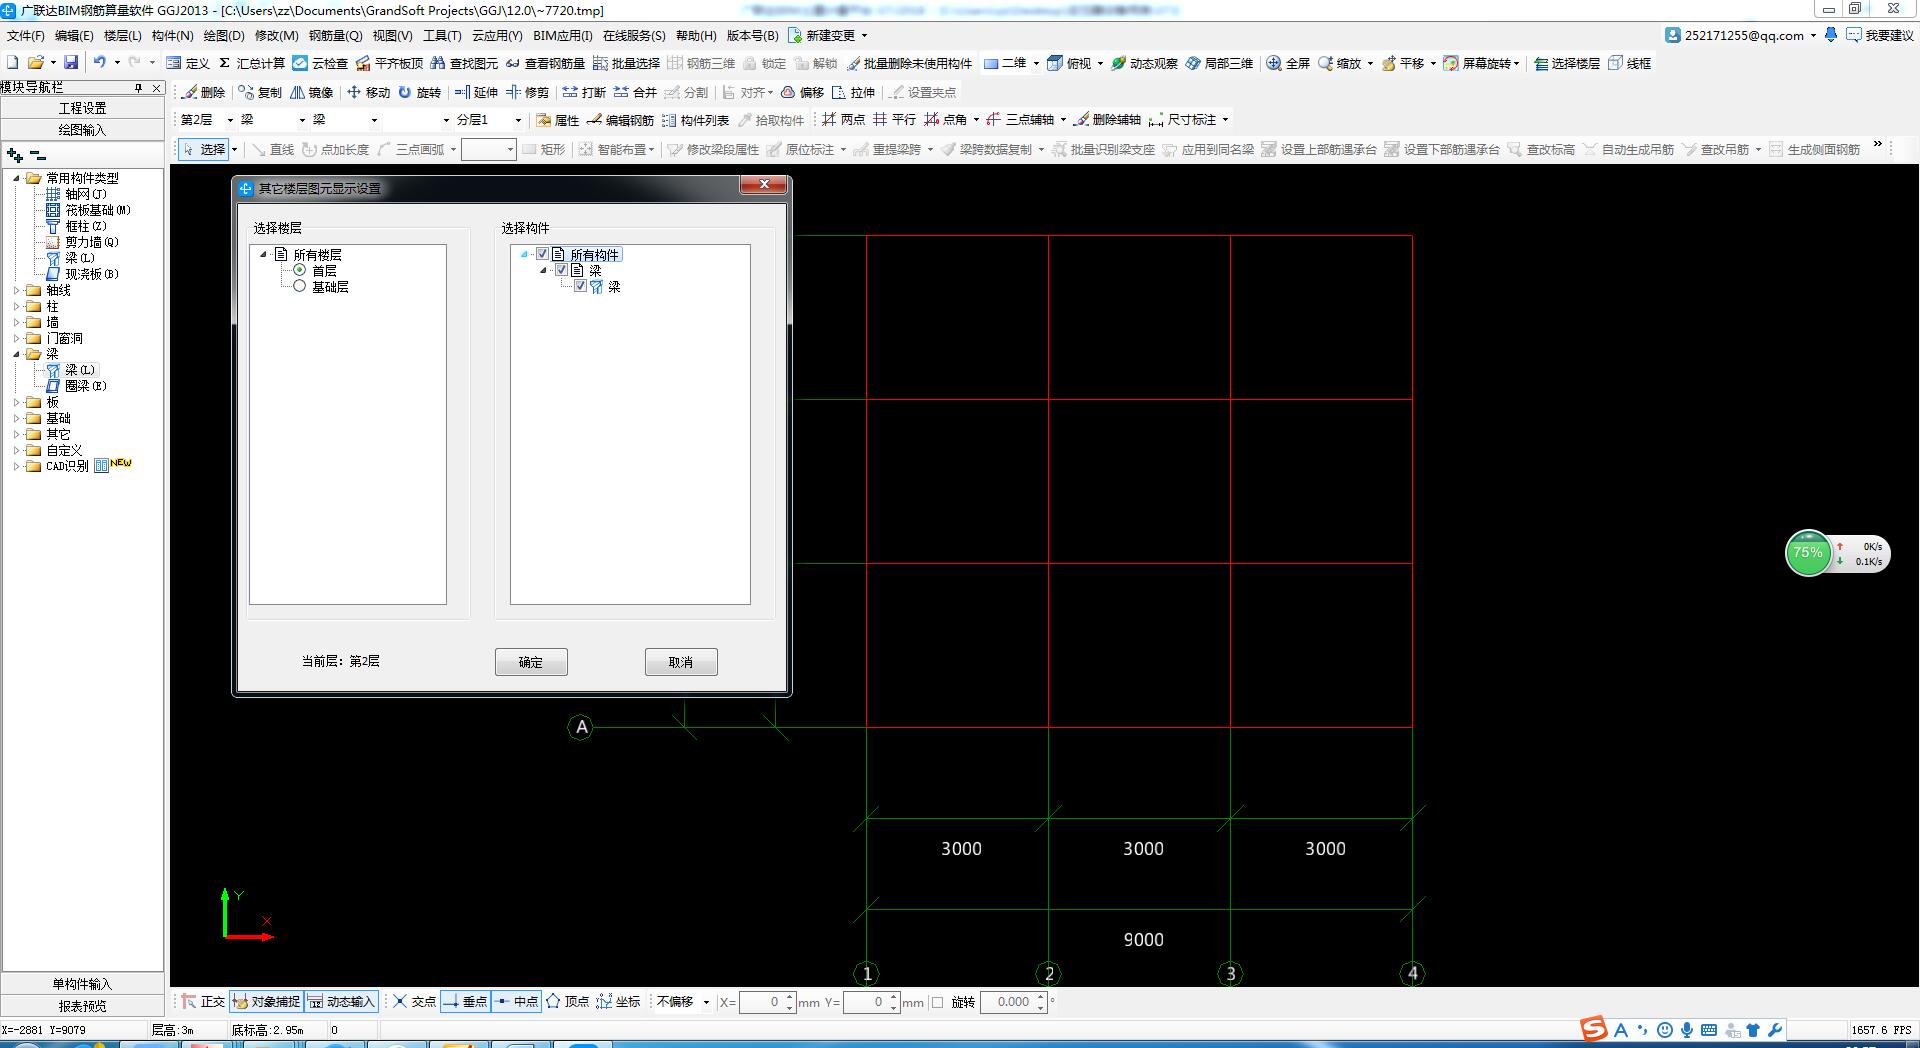Open 文件(F) menu
Image resolution: width=1920 pixels, height=1048 pixels.
(25, 35)
